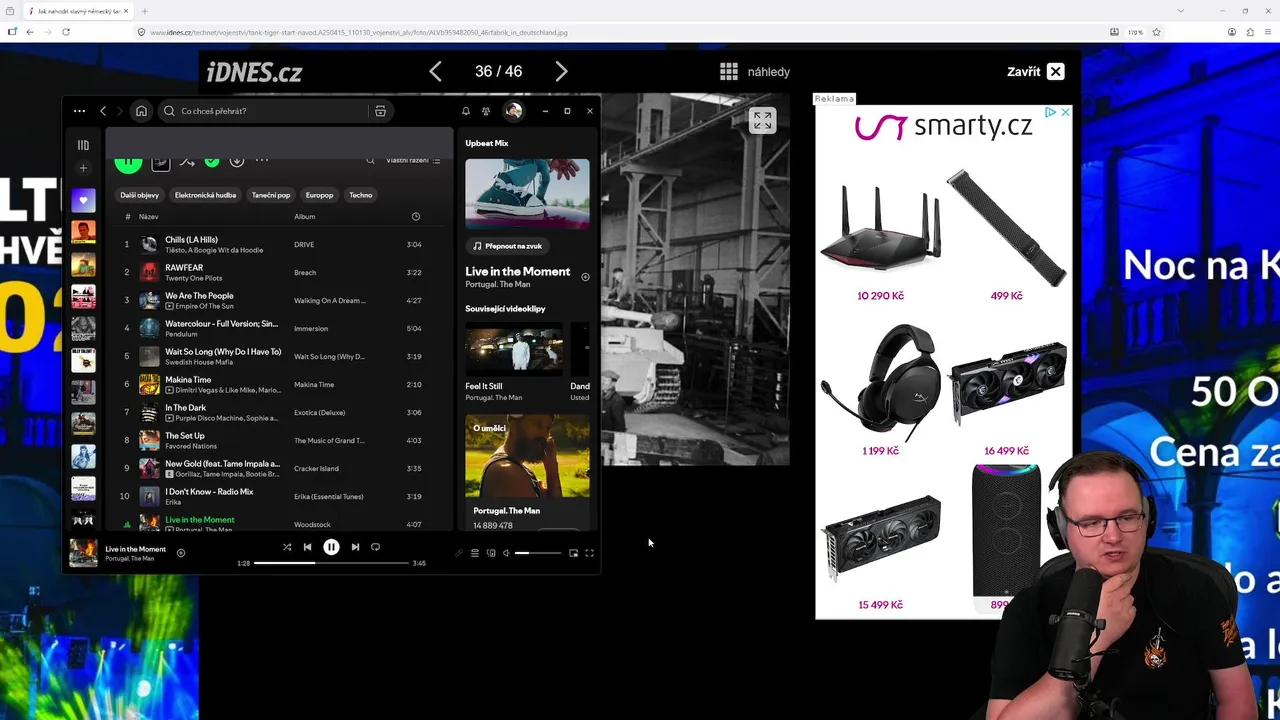Enter Spotify full screen mode

pyautogui.click(x=589, y=553)
